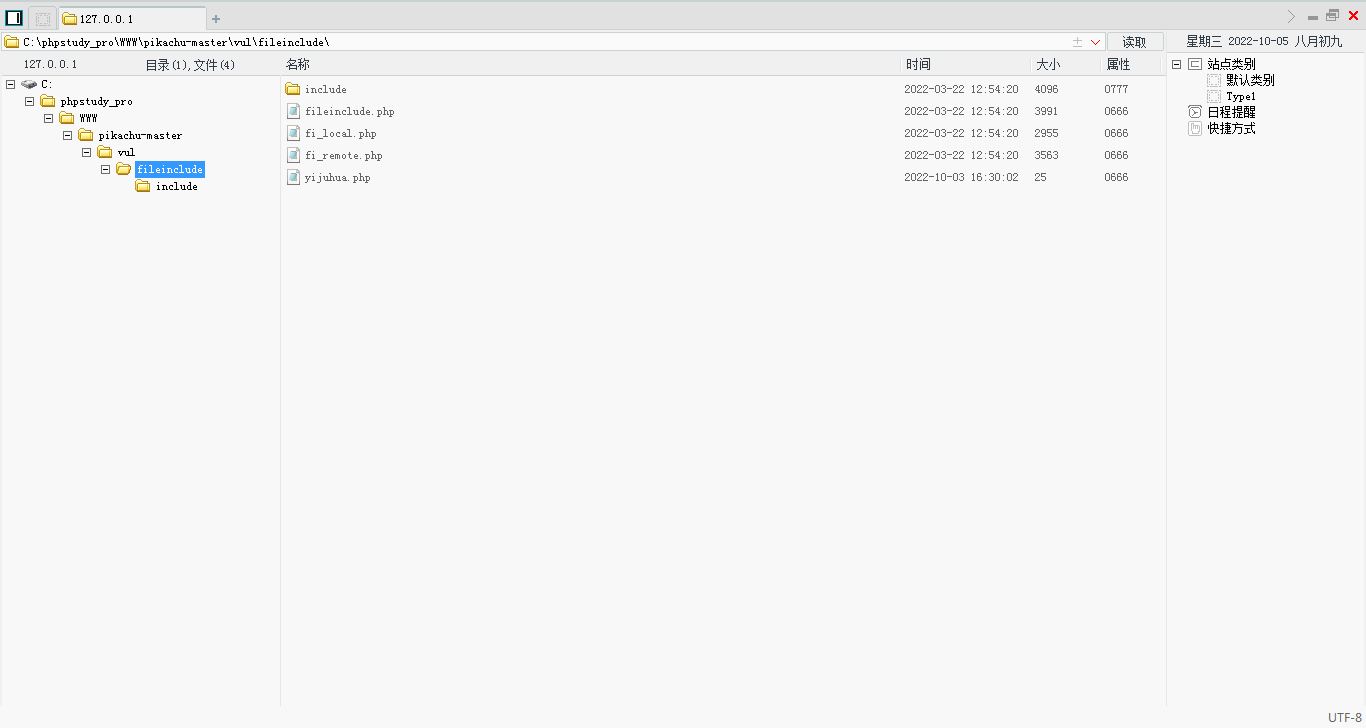The width and height of the screenshot is (1366, 728).
Task: Click the address bar folder icon
Action: (x=9, y=42)
